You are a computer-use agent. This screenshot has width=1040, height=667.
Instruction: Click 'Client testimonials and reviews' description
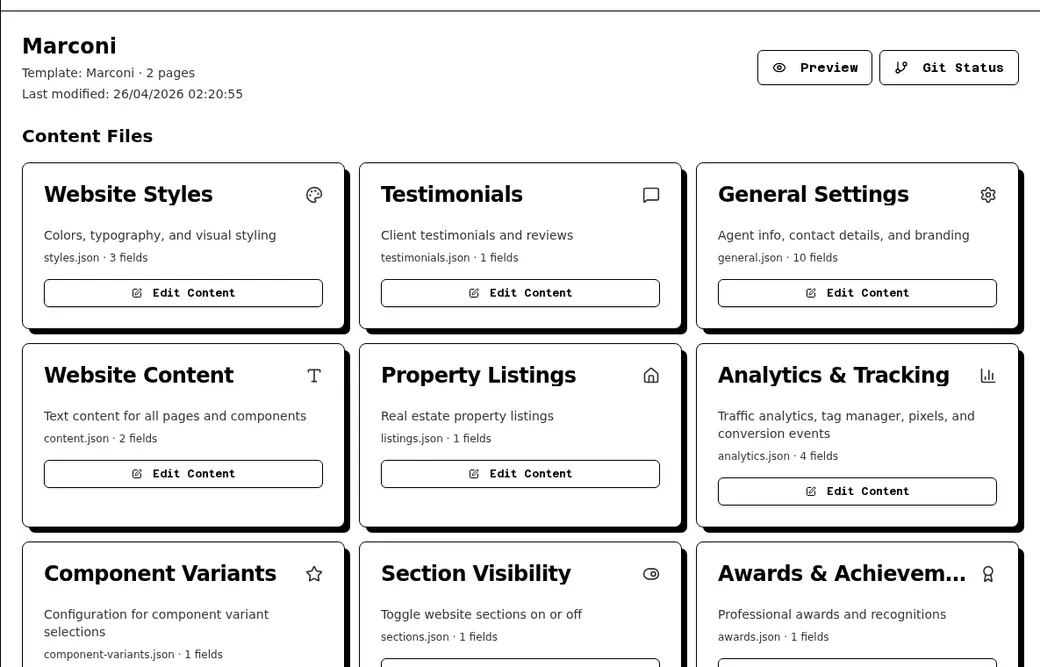477,235
